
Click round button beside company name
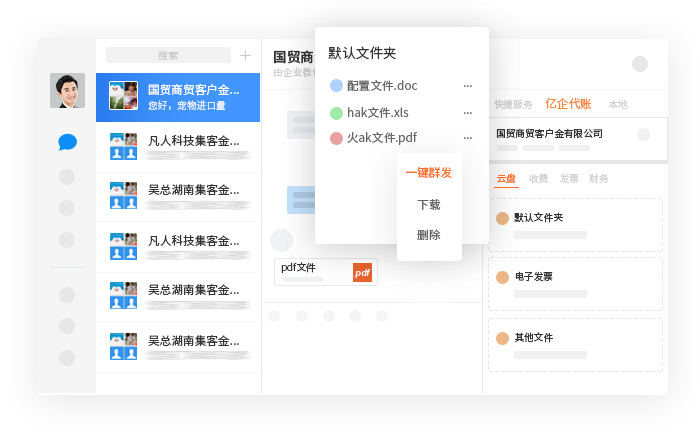643,134
